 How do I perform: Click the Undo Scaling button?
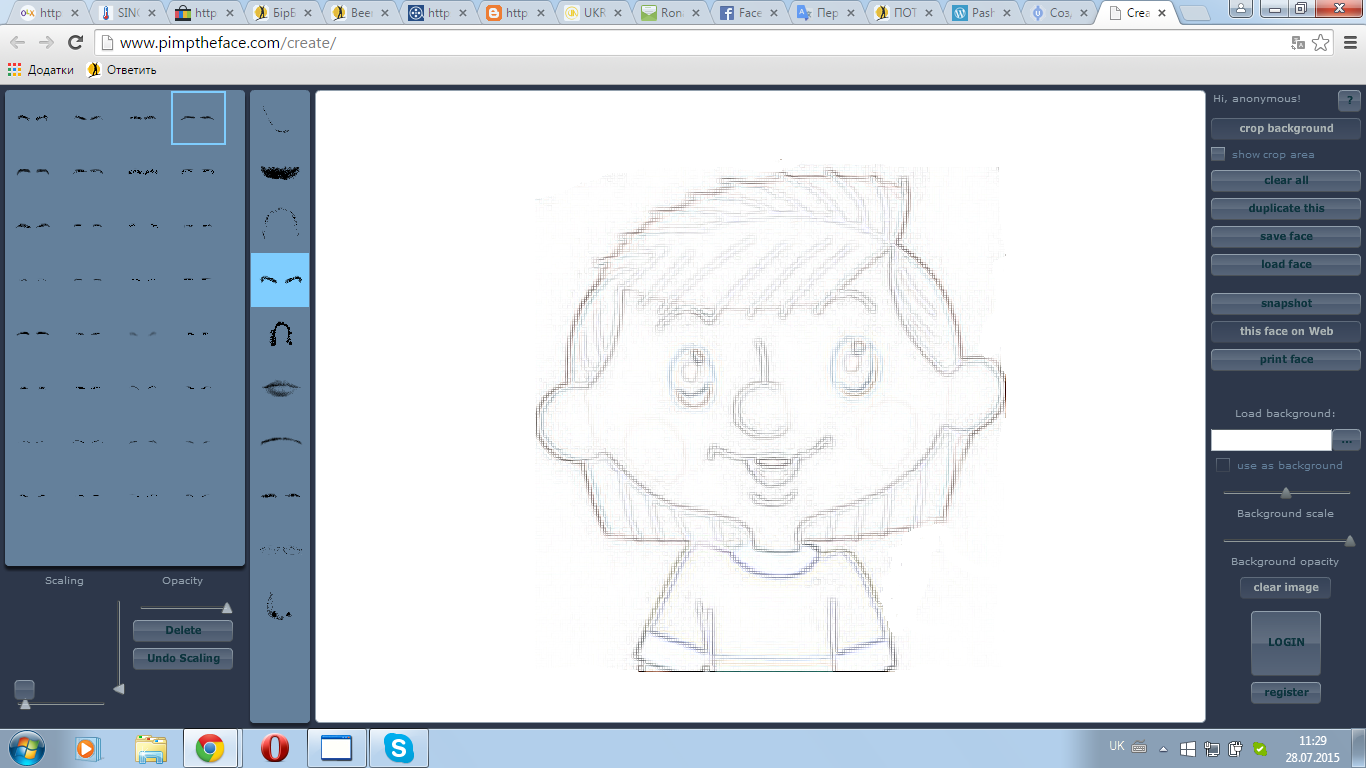pyautogui.click(x=183, y=658)
